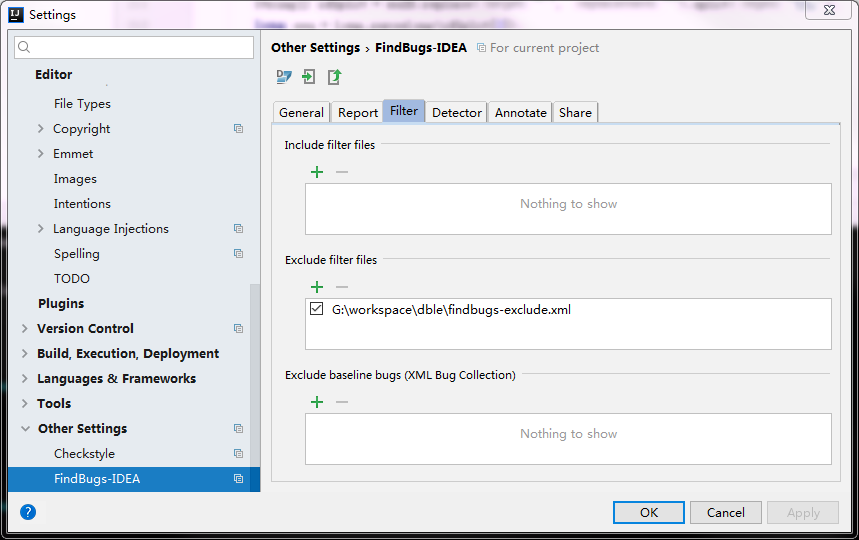Add an exclude filter file
The height and width of the screenshot is (540, 859).
coord(317,287)
